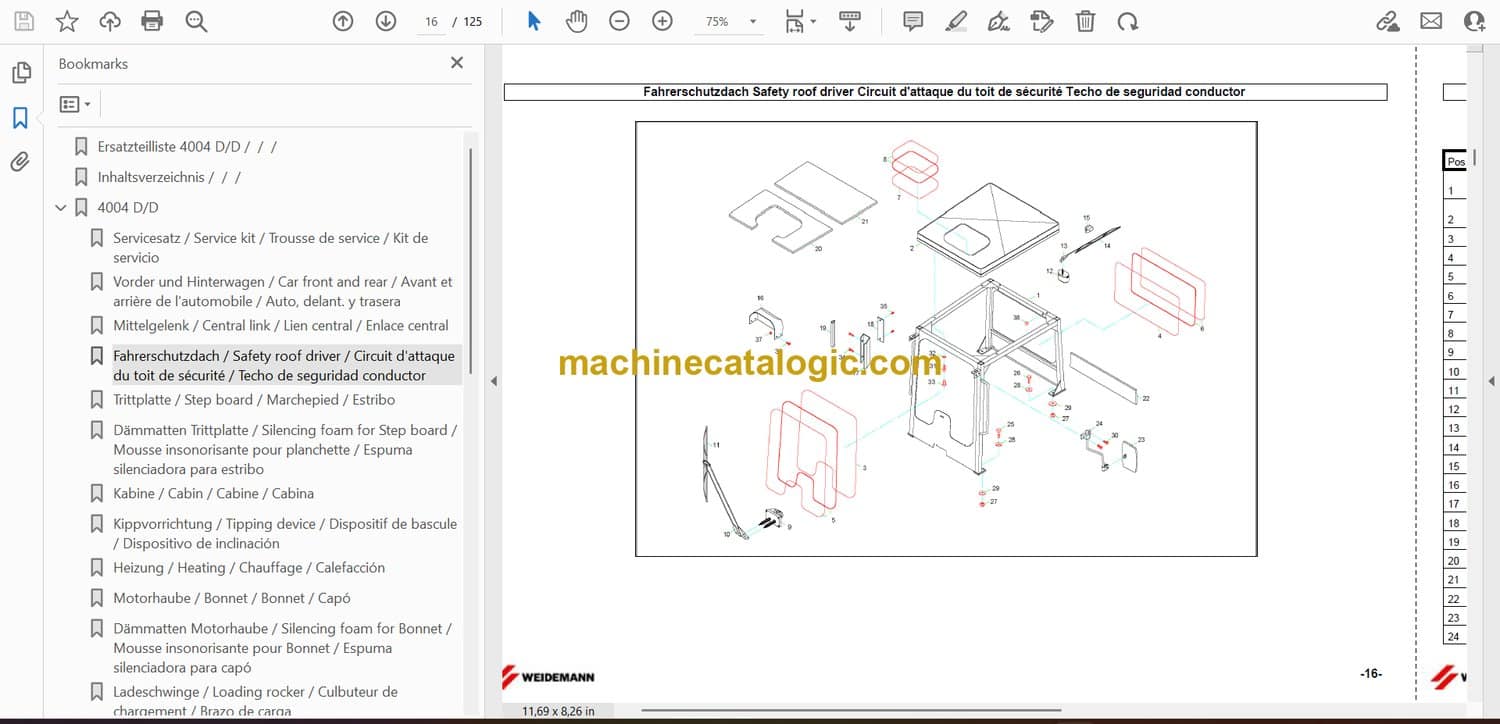Click the total page count 125

point(473,21)
